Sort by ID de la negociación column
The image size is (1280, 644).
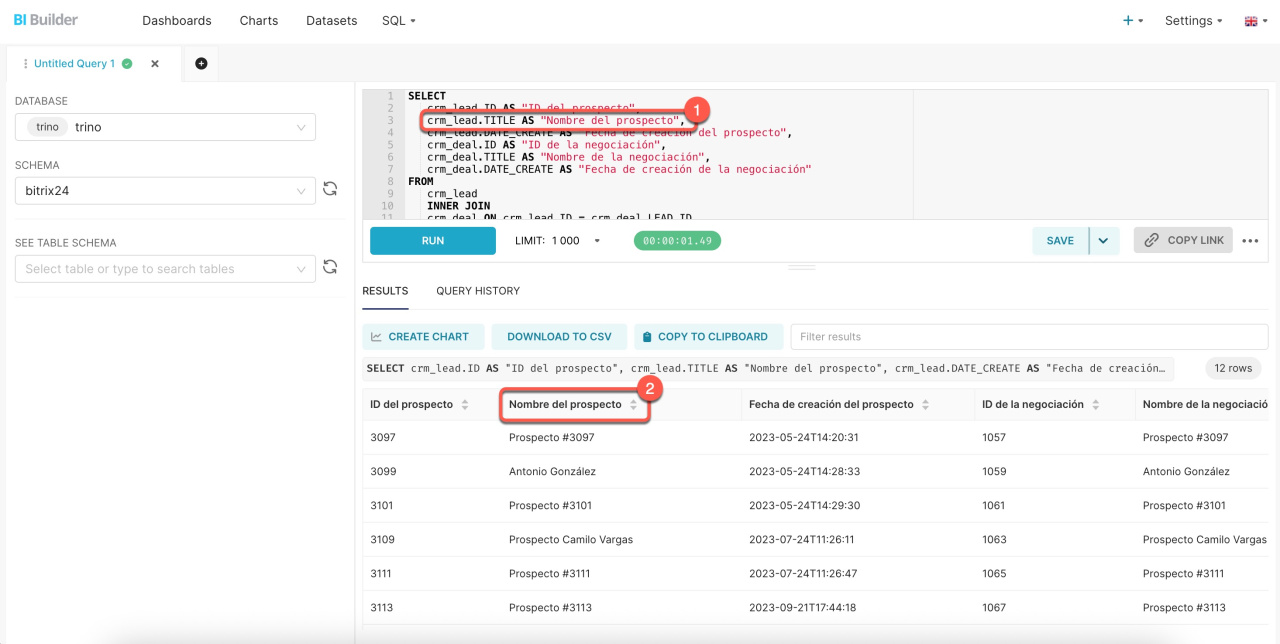click(1096, 405)
